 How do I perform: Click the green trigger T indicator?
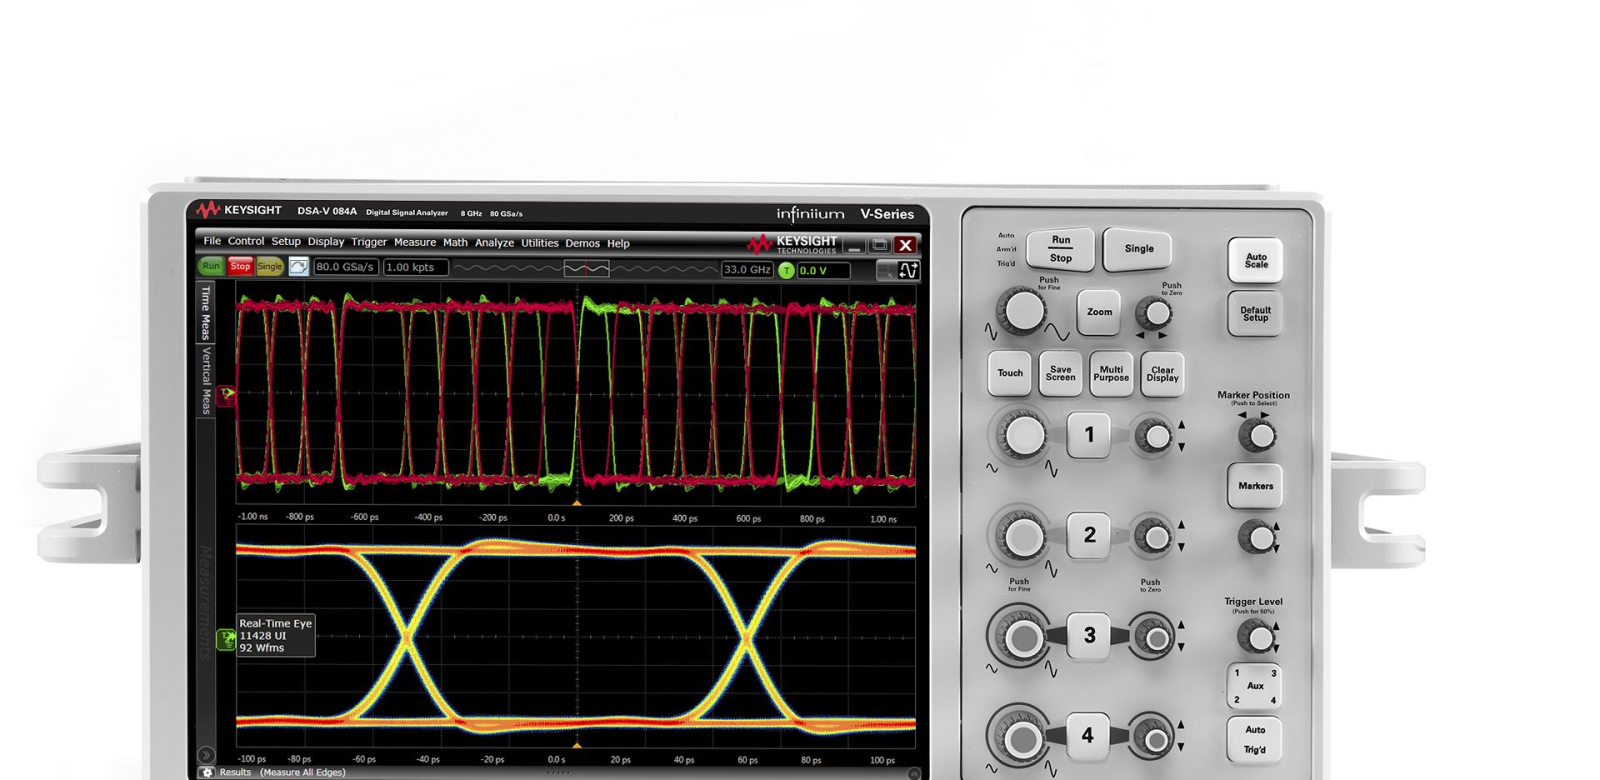pos(786,270)
